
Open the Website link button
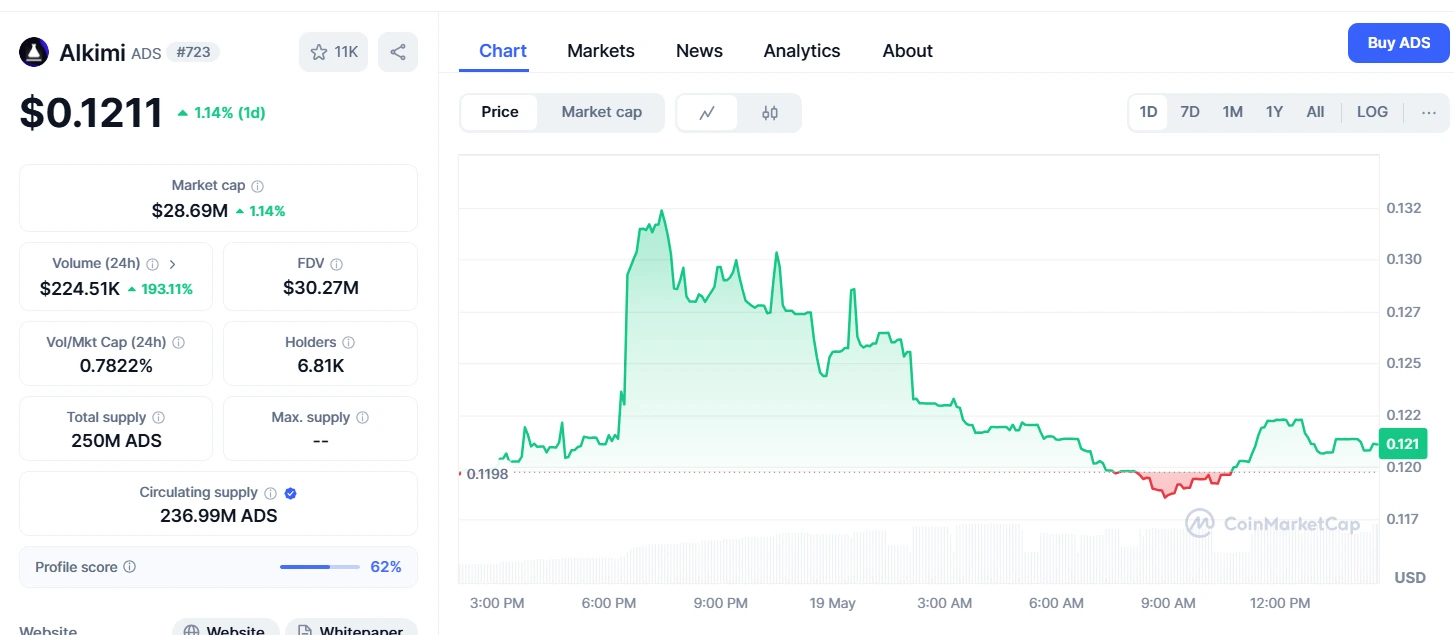(226, 628)
